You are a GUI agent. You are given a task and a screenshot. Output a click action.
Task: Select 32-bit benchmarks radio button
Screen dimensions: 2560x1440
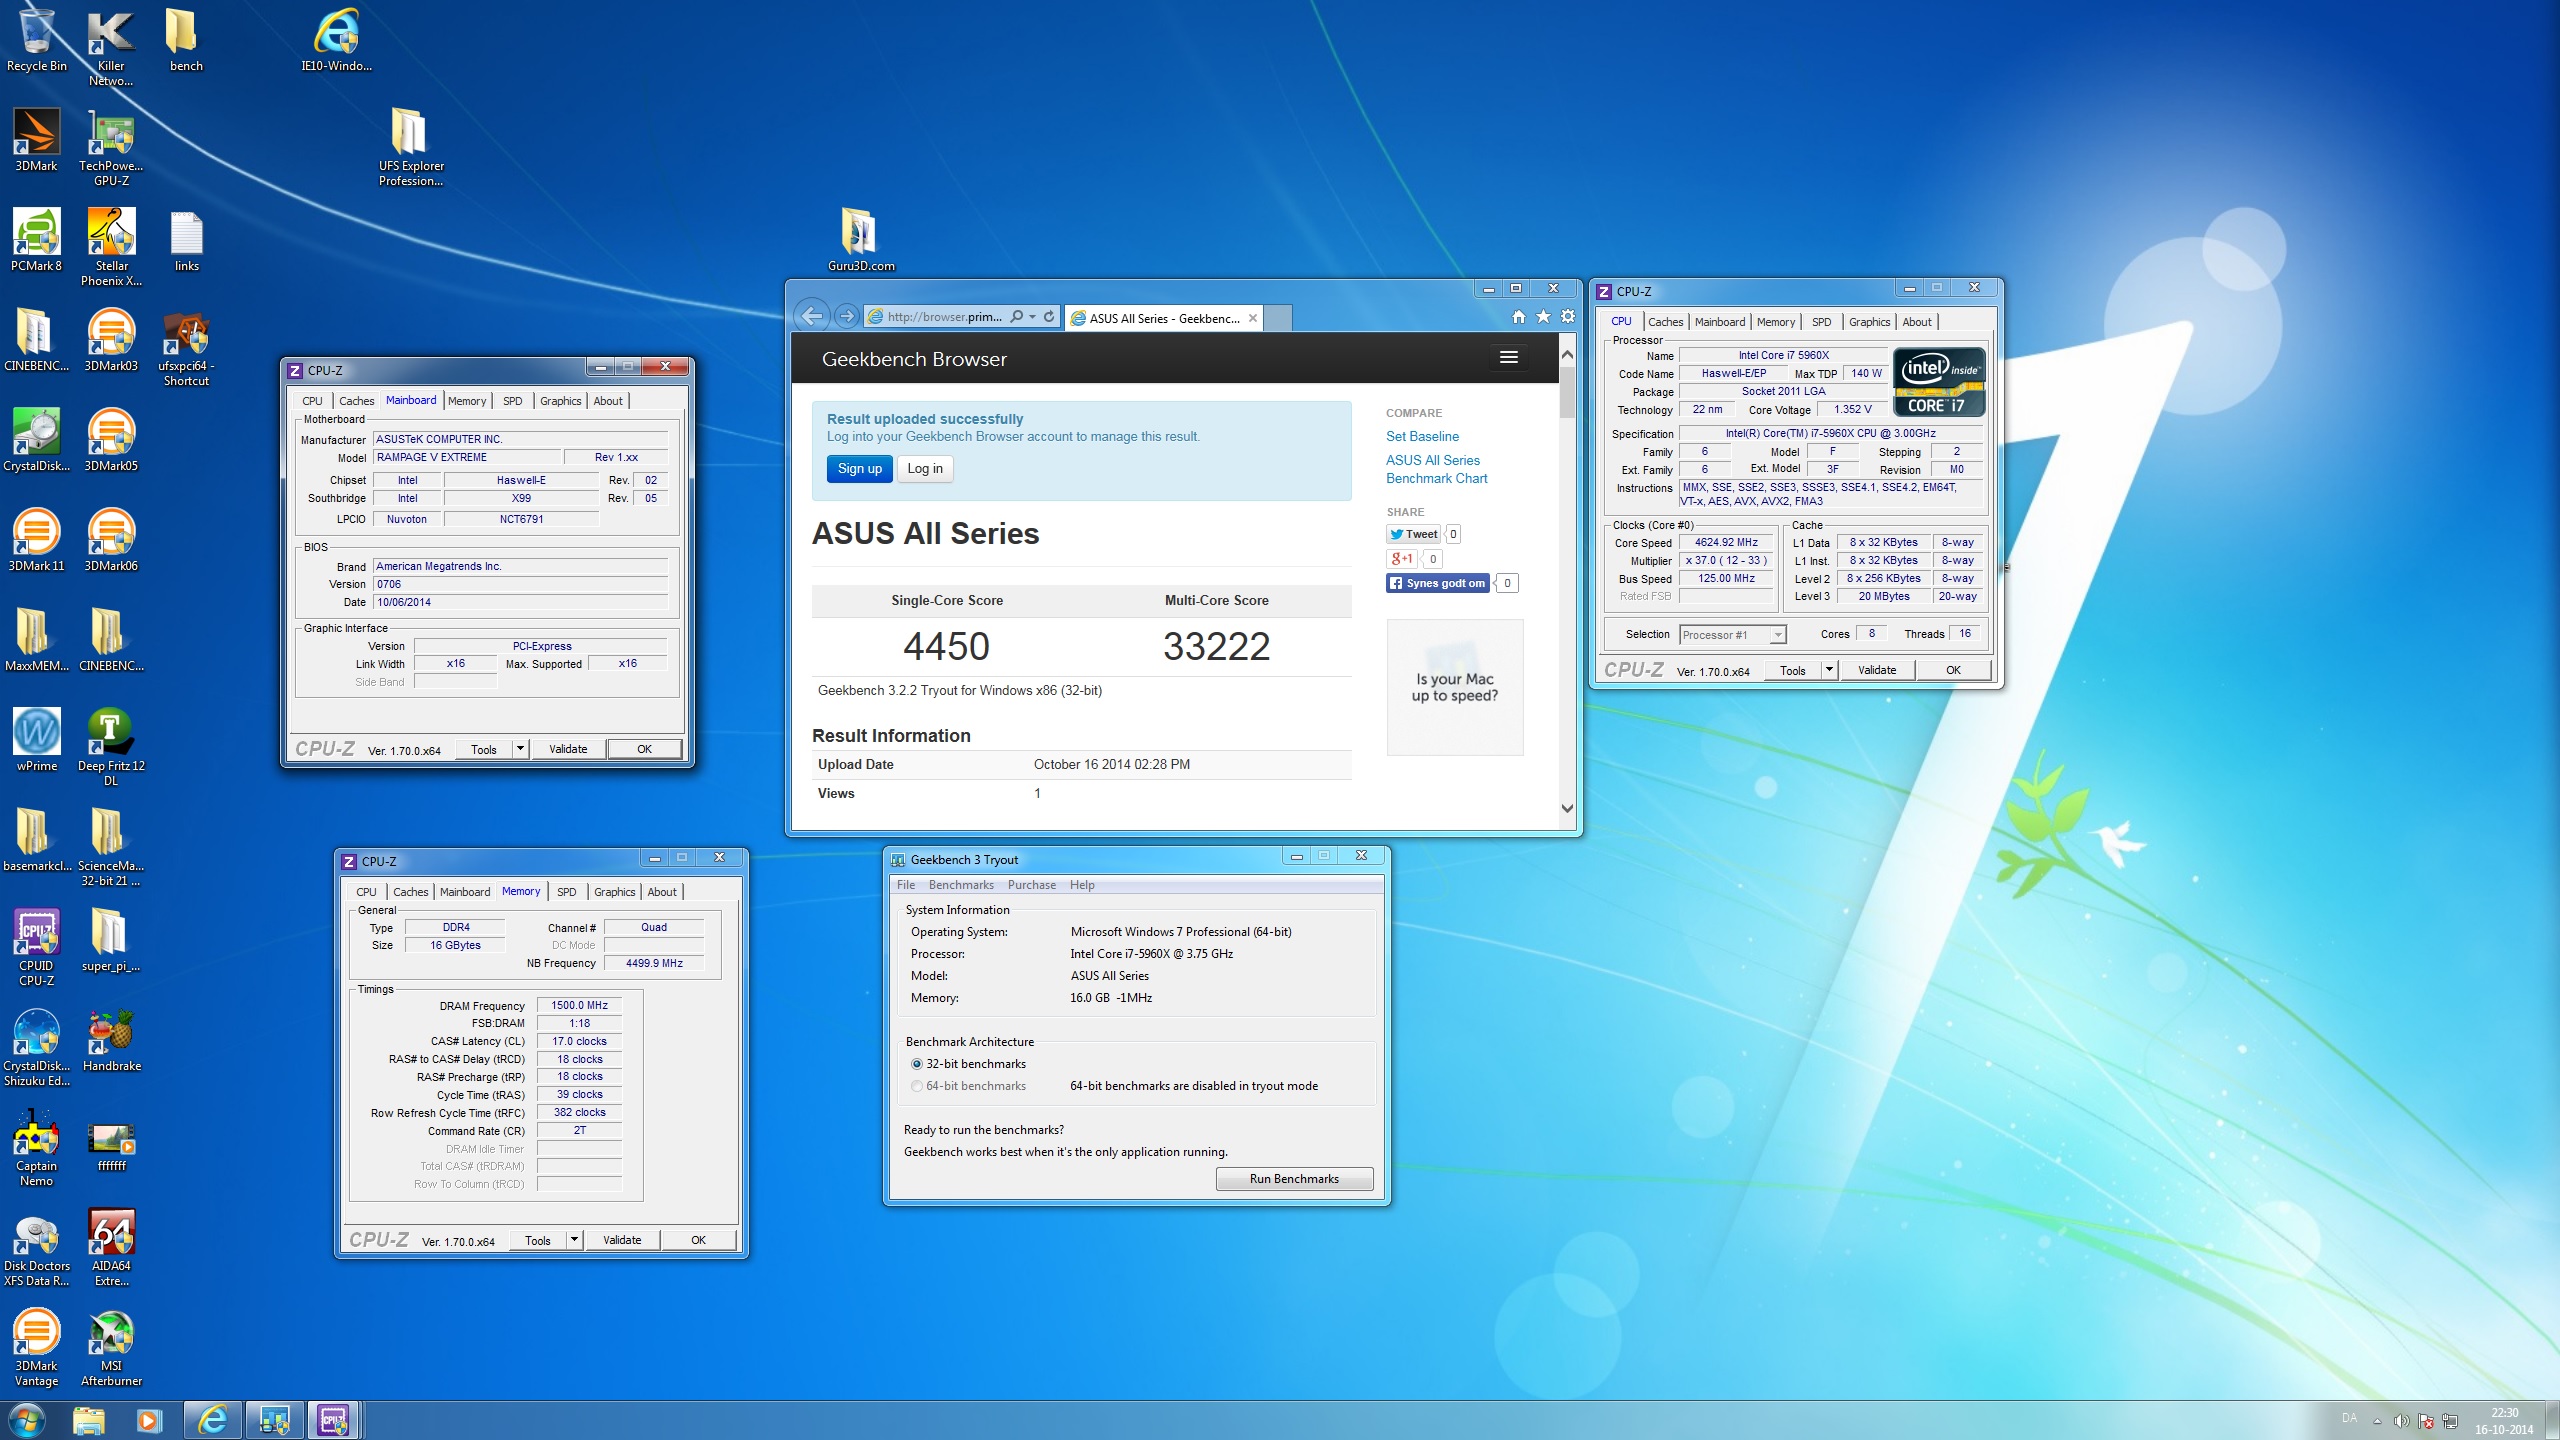pos(916,1064)
